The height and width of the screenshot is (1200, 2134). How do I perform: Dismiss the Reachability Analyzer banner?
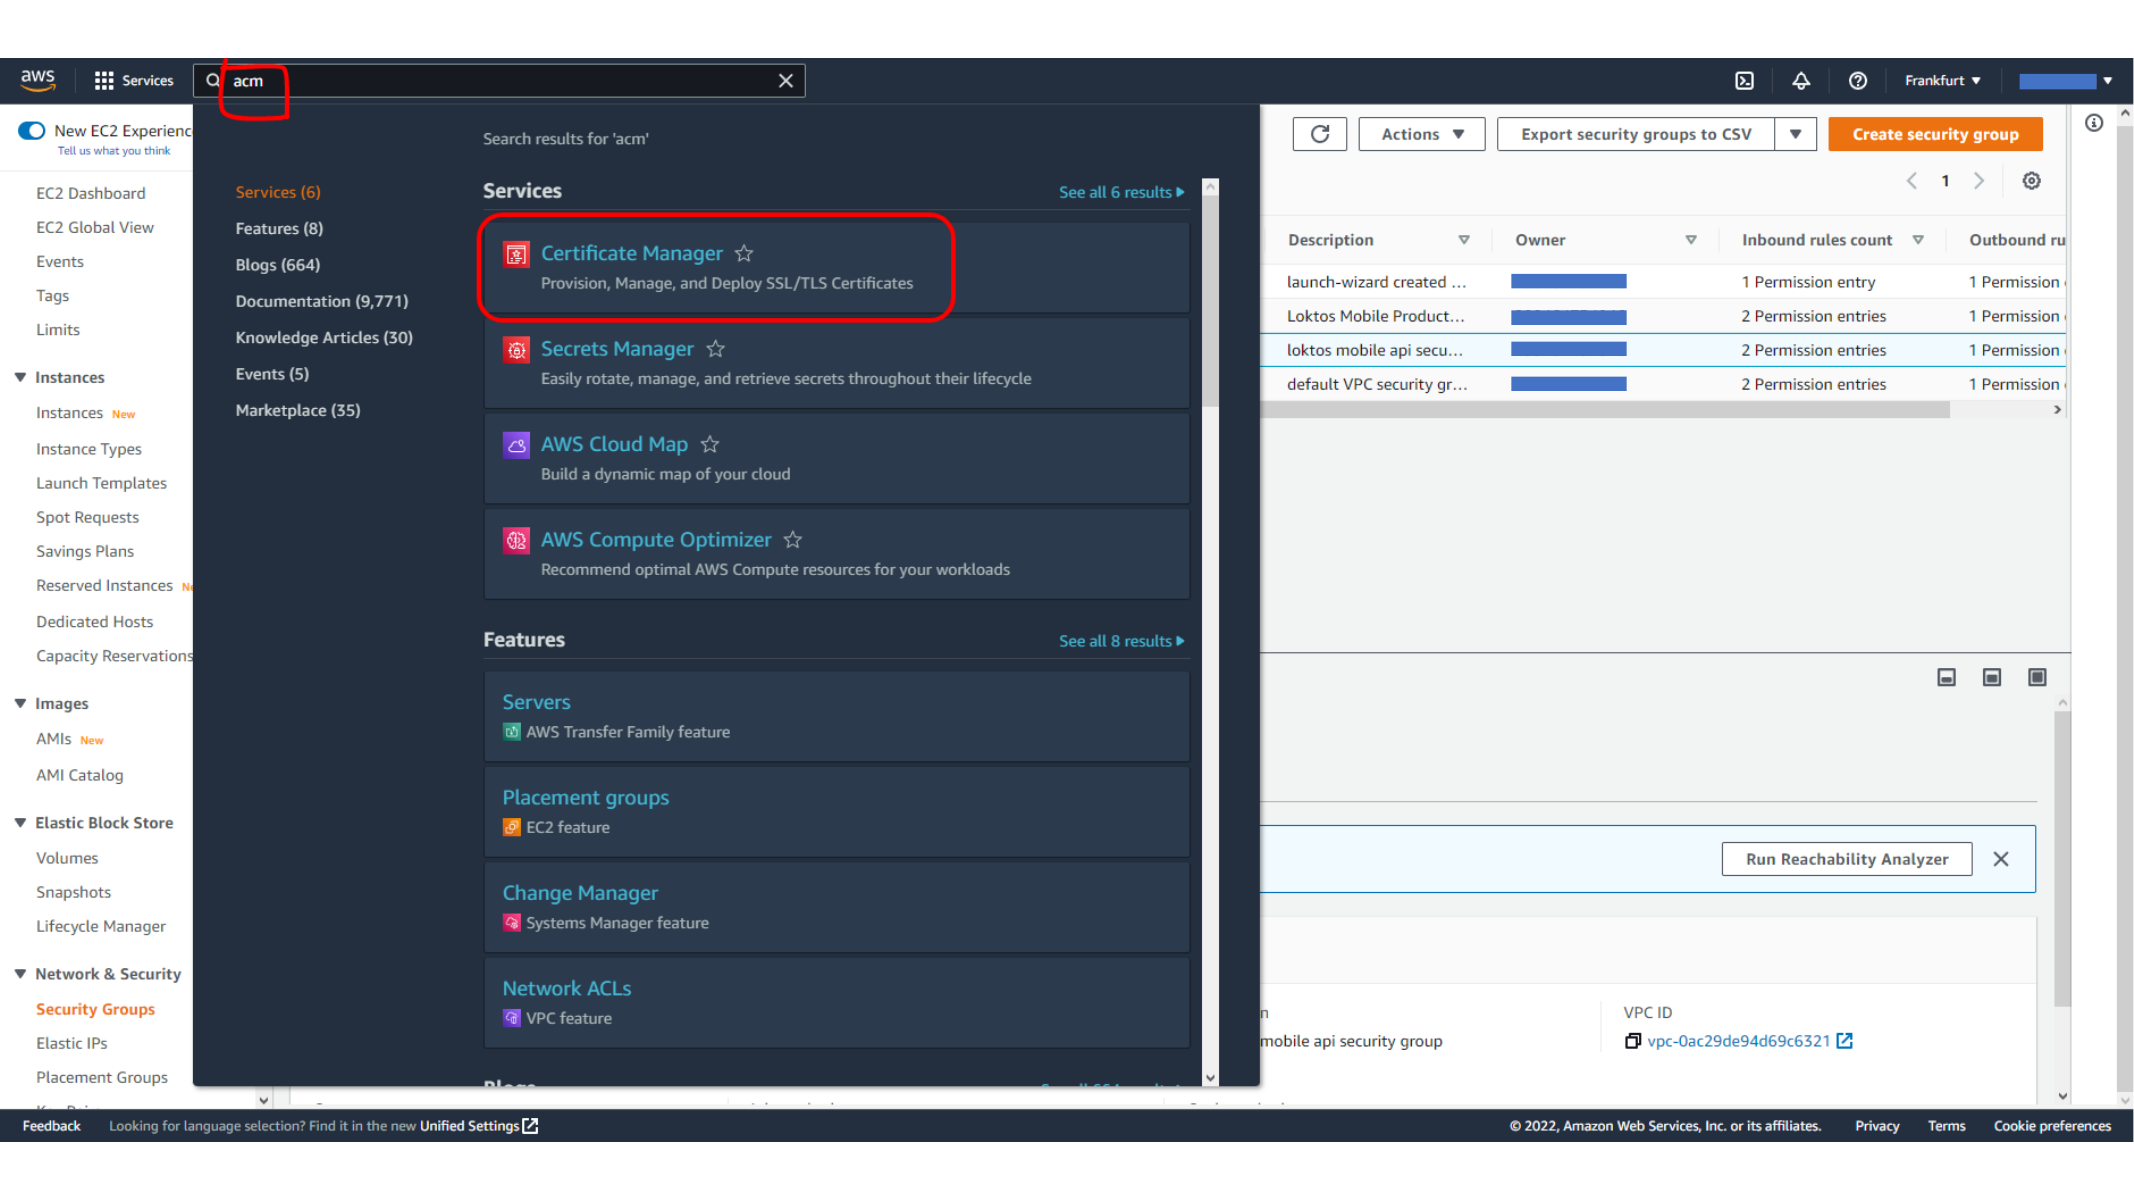coord(2001,859)
